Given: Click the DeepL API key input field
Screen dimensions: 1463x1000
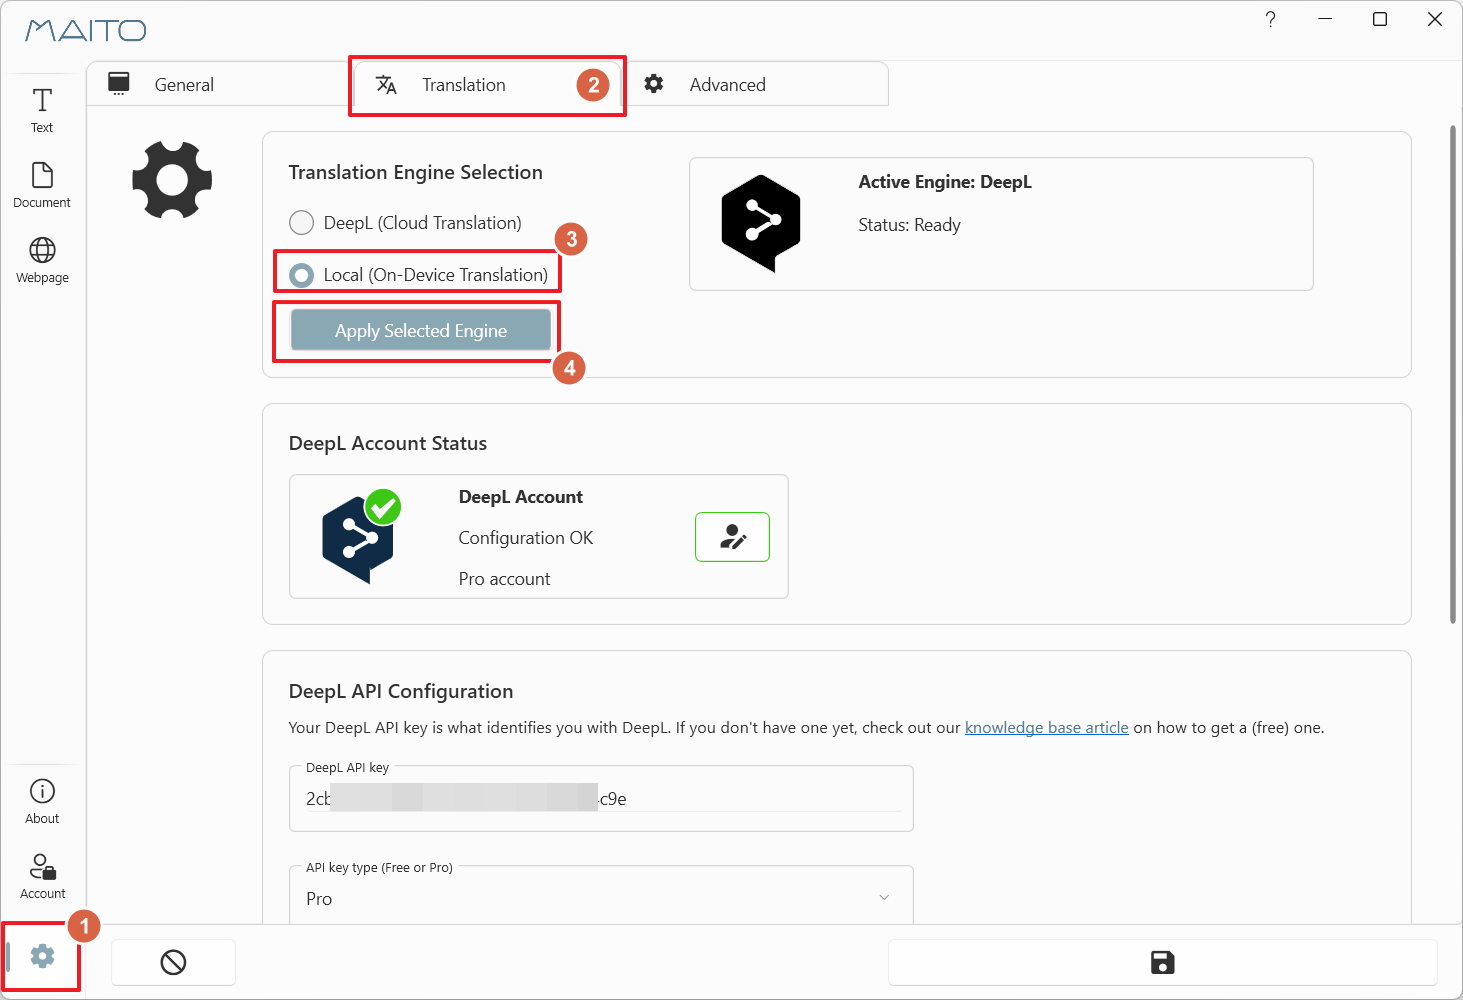Looking at the screenshot, I should [x=601, y=799].
